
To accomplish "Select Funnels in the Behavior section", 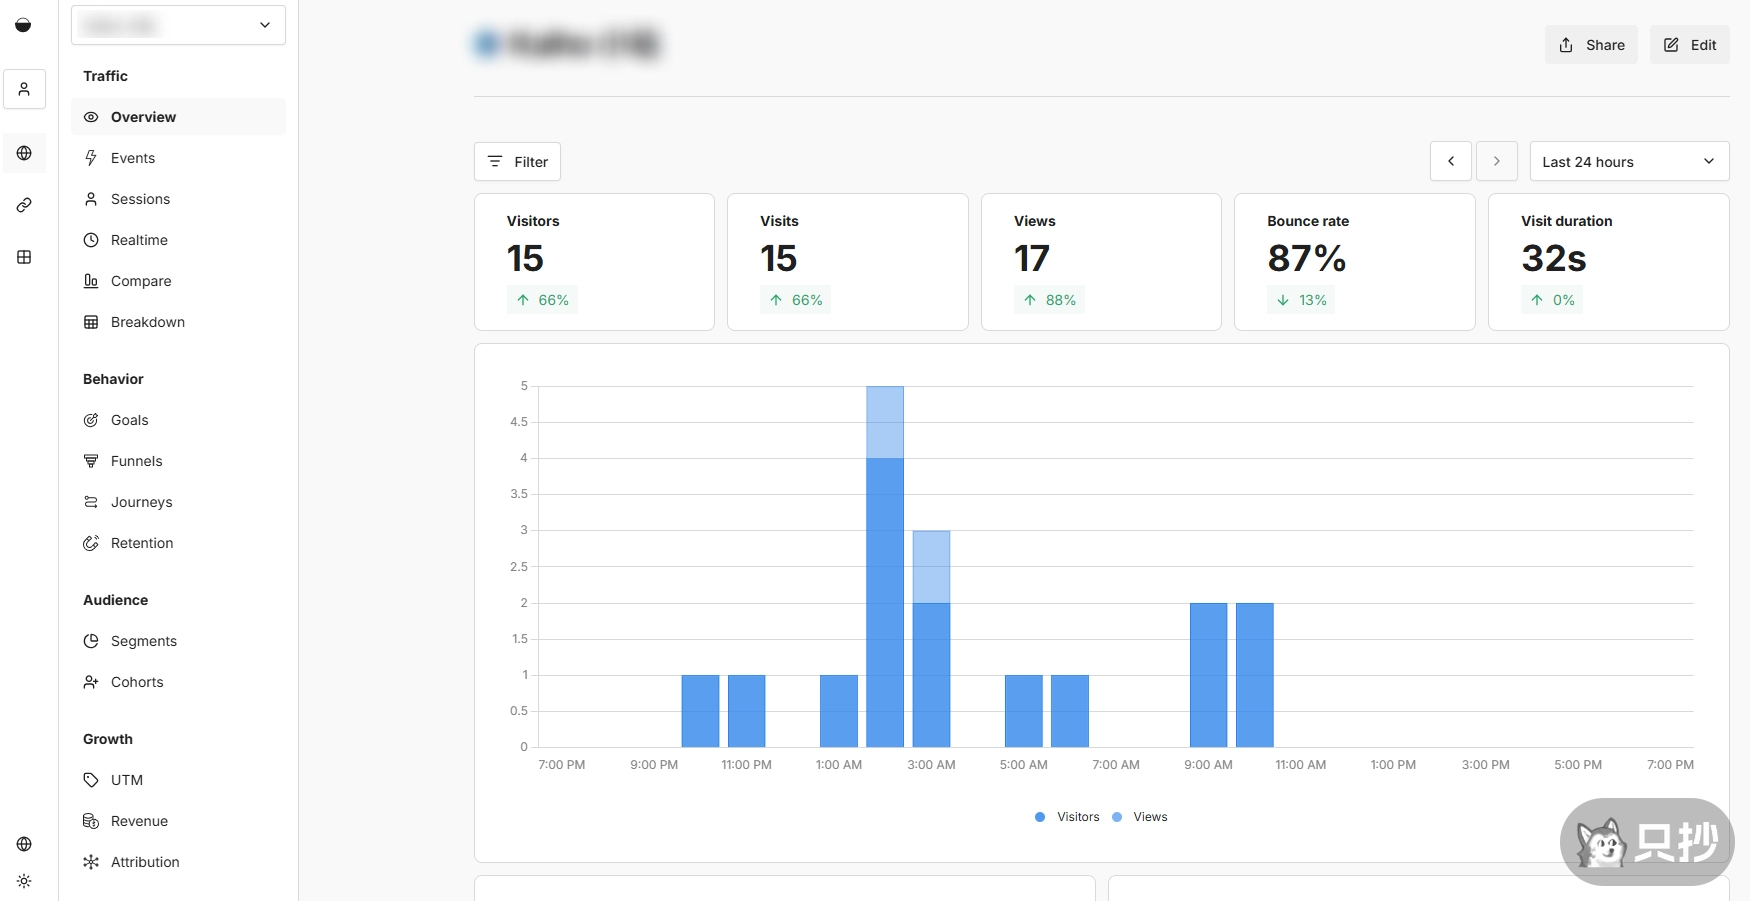I will [x=136, y=461].
